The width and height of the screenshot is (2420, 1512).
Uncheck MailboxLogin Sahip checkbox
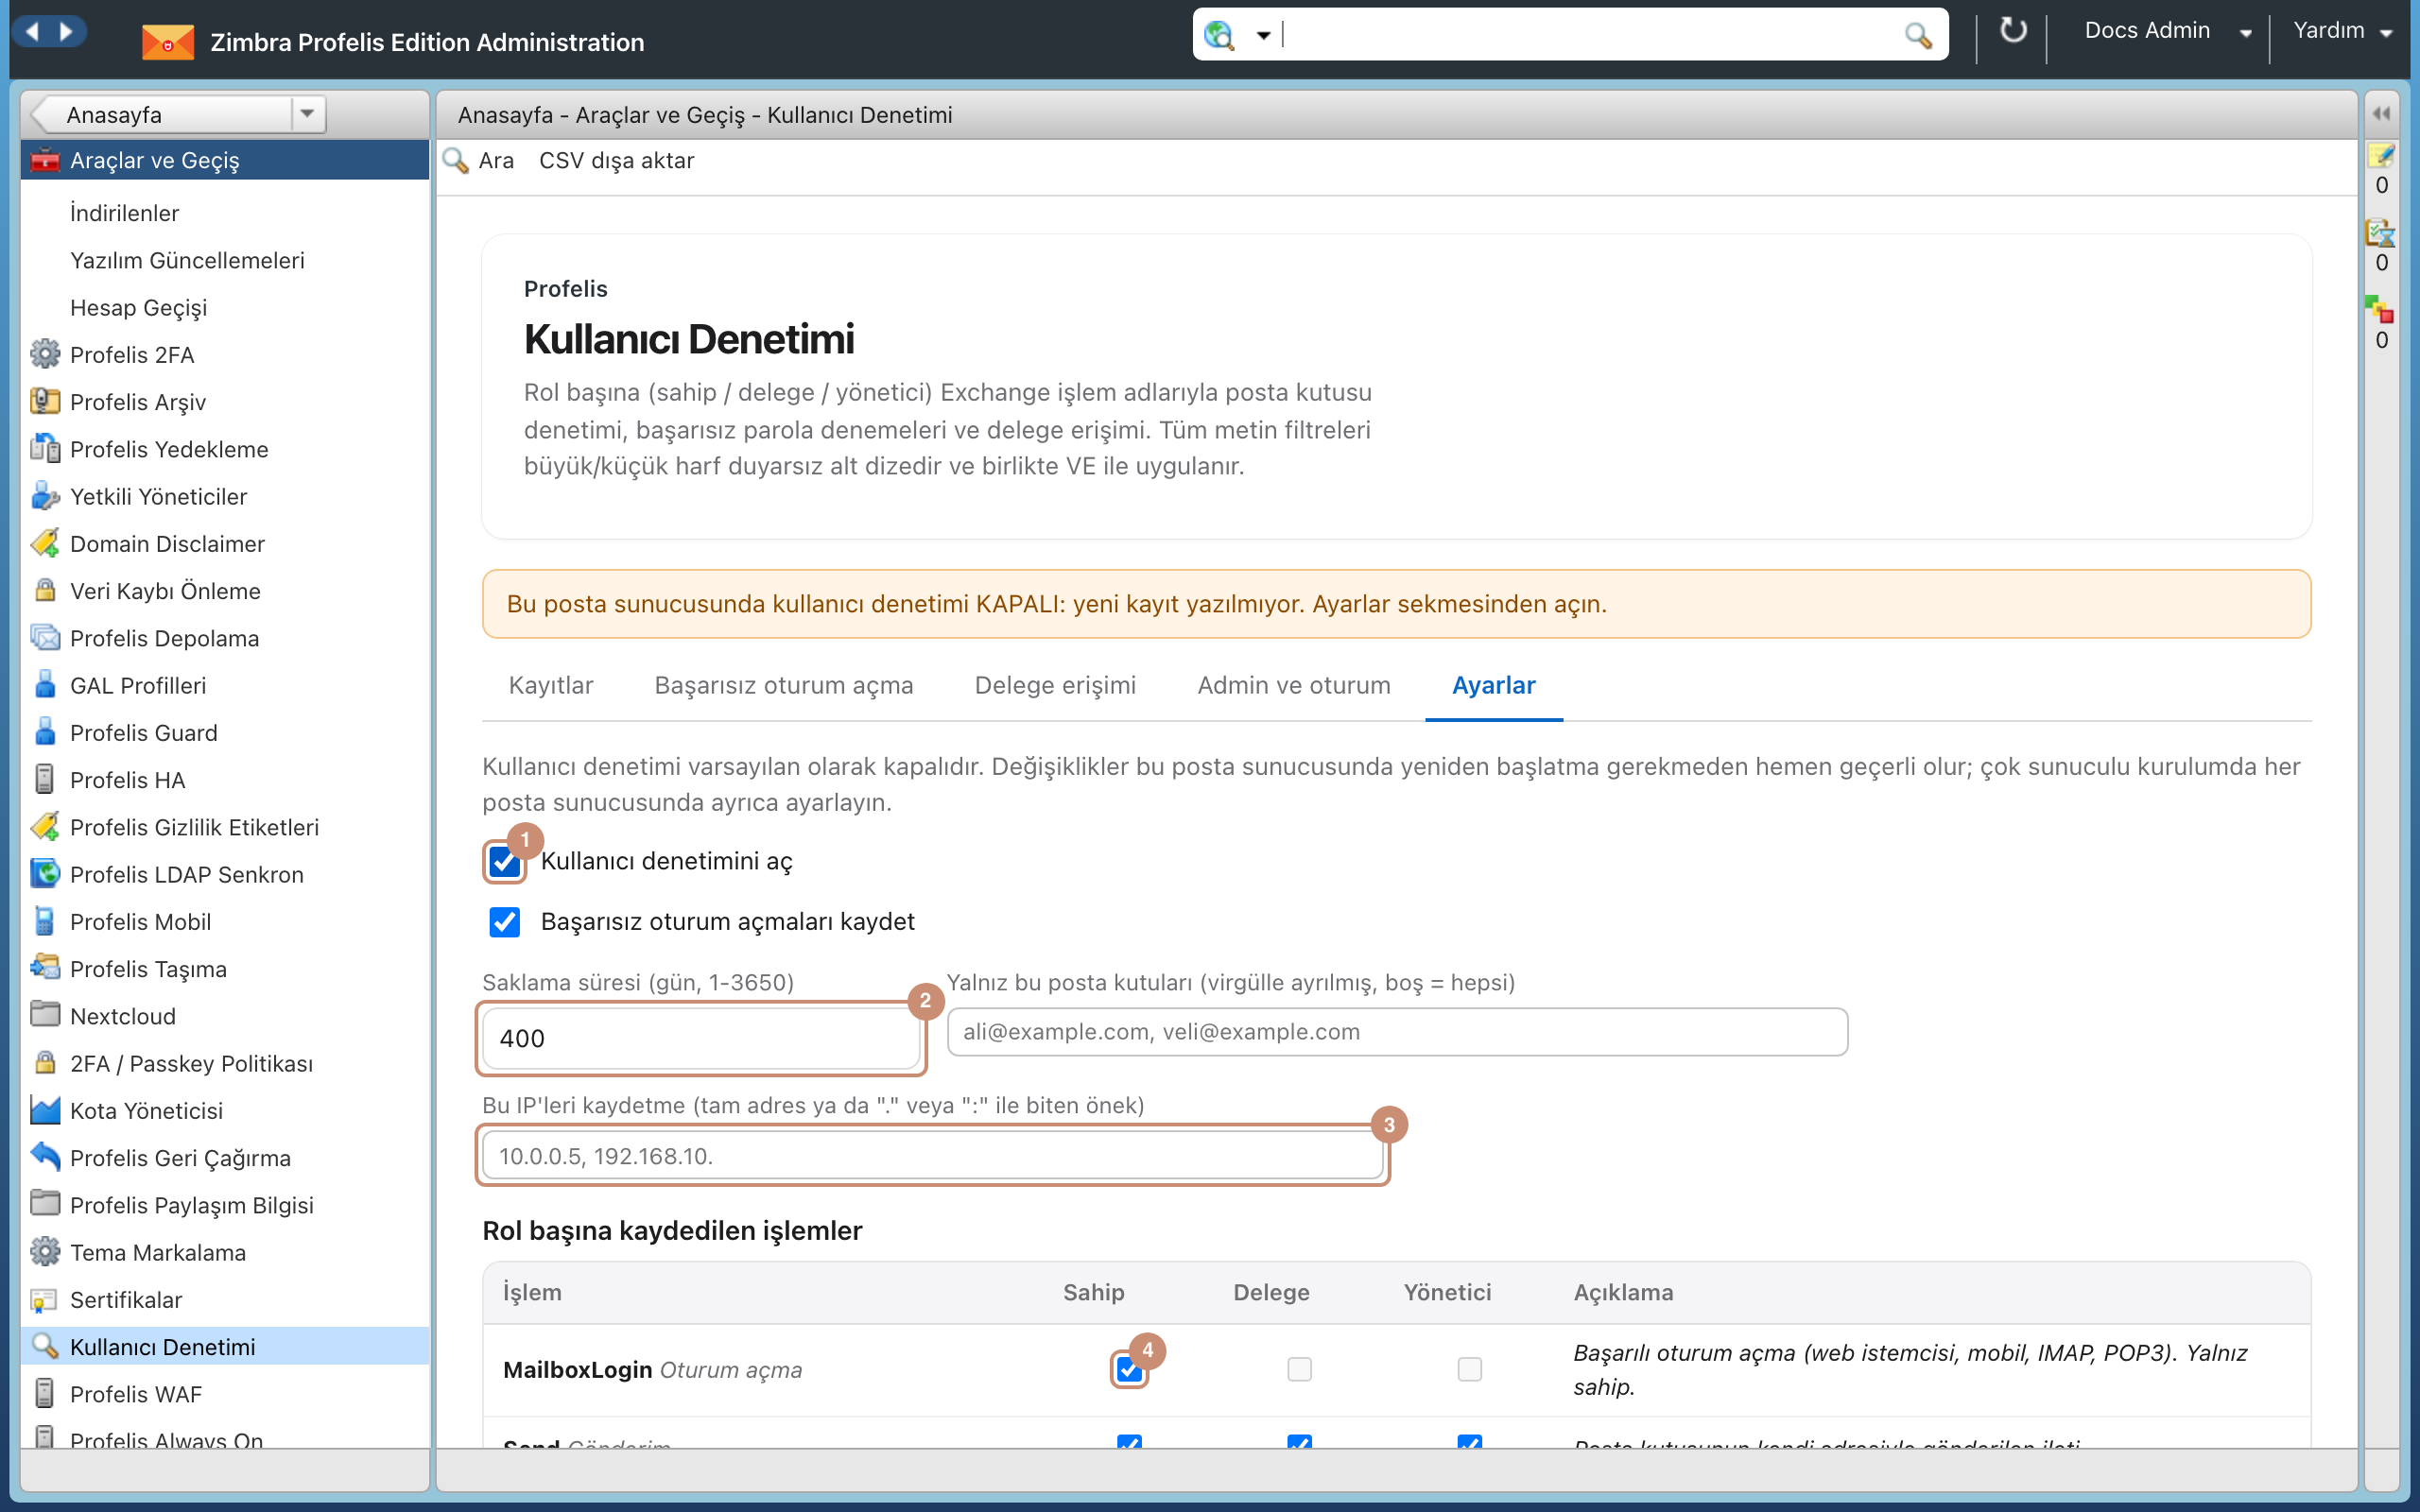(1129, 1369)
